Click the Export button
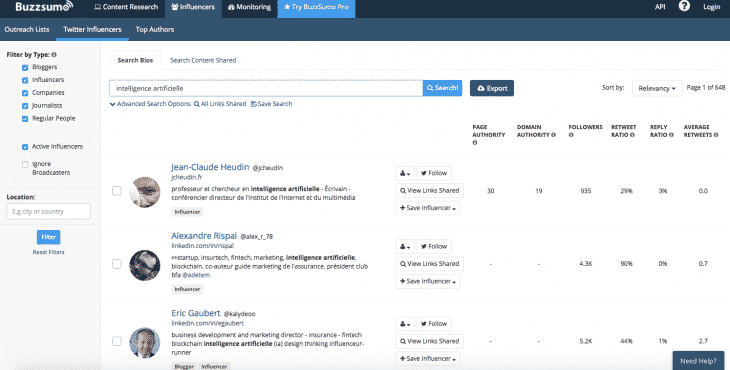 [492, 88]
